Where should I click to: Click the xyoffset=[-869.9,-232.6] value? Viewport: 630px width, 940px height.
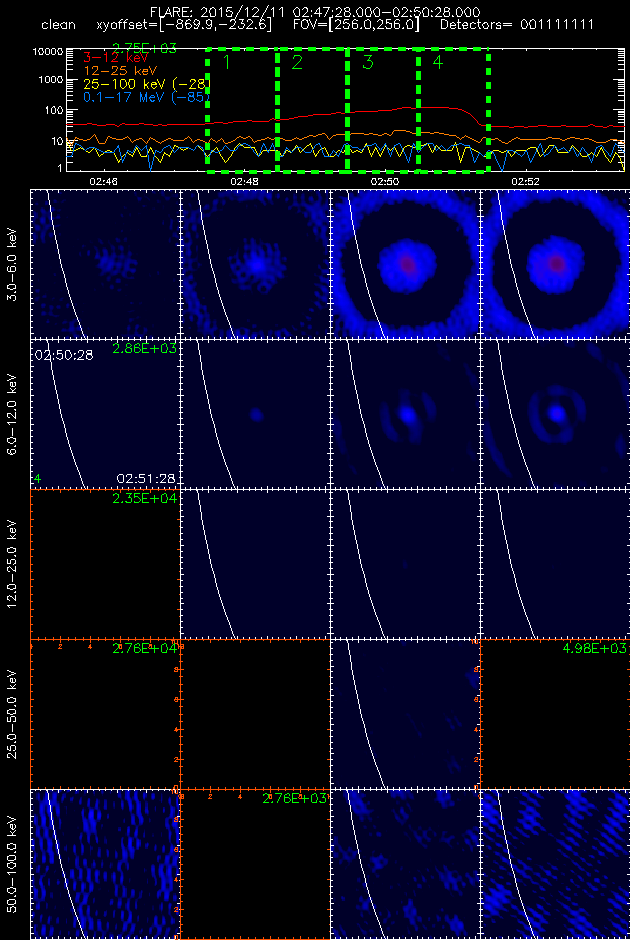[184, 25]
